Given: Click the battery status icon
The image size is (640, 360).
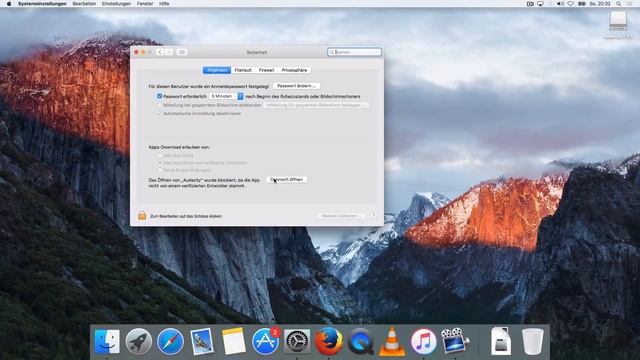Looking at the screenshot, I should coord(582,4).
